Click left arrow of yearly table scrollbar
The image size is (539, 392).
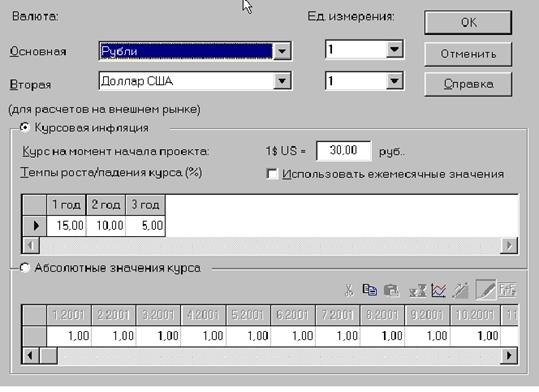click(31, 246)
